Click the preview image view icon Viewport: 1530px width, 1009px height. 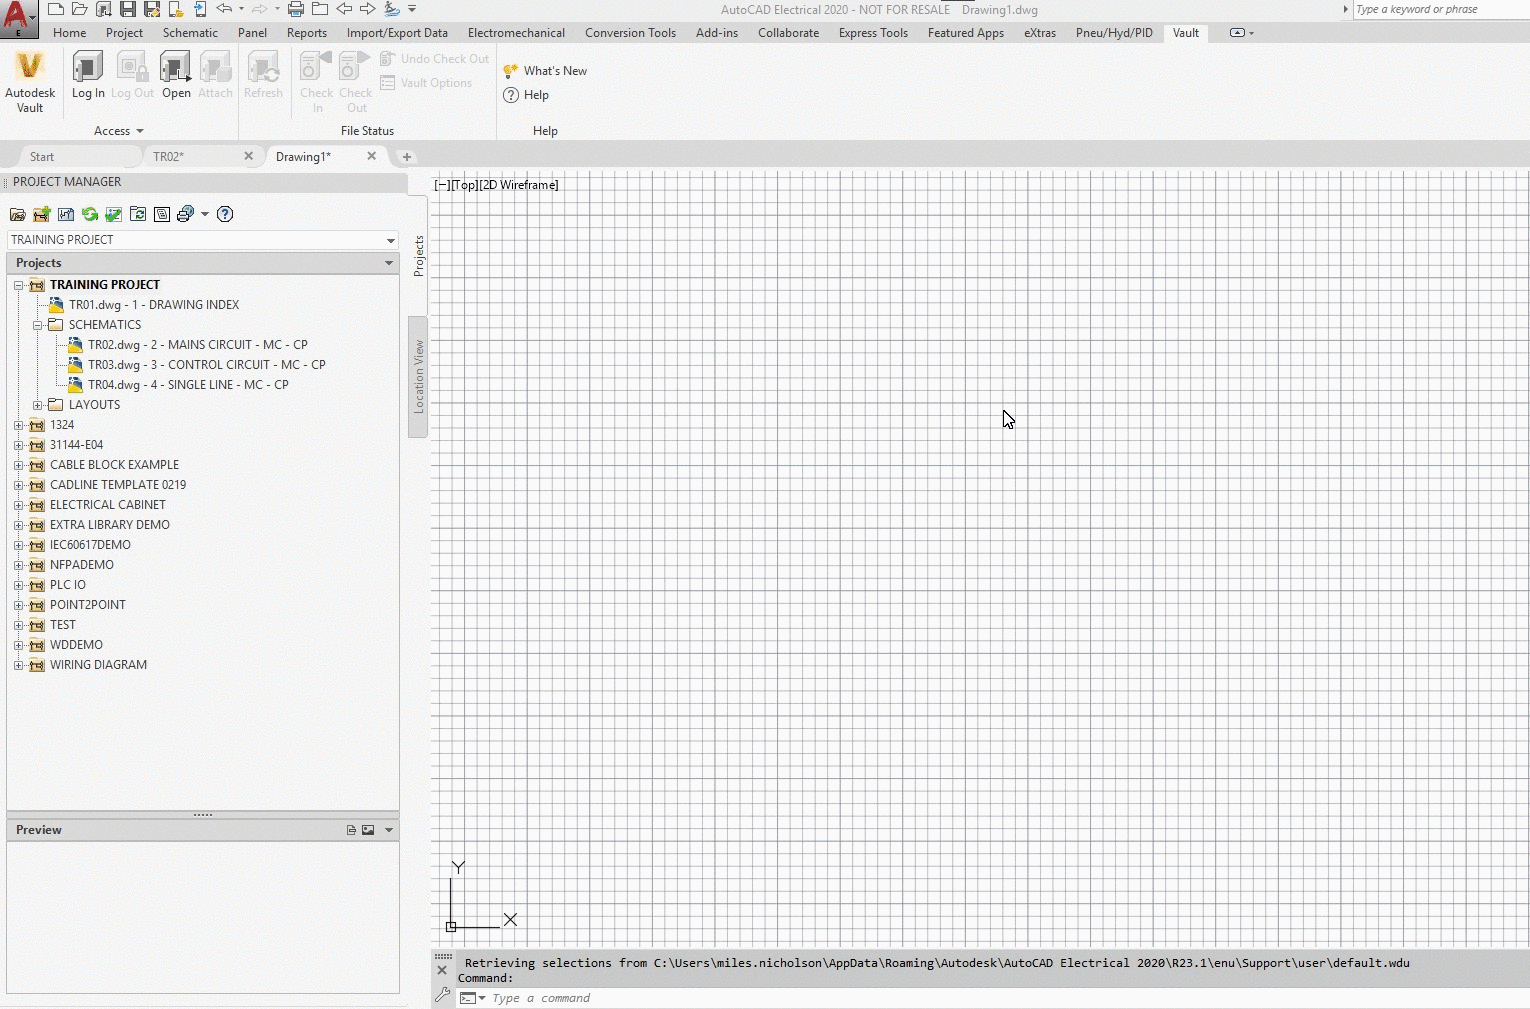click(x=368, y=830)
